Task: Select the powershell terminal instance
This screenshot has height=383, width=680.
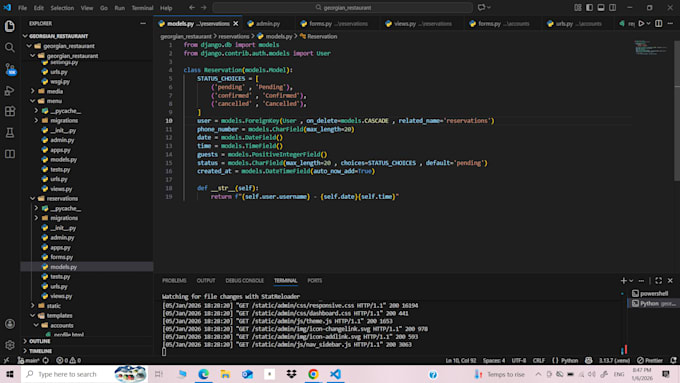Action: (654, 293)
